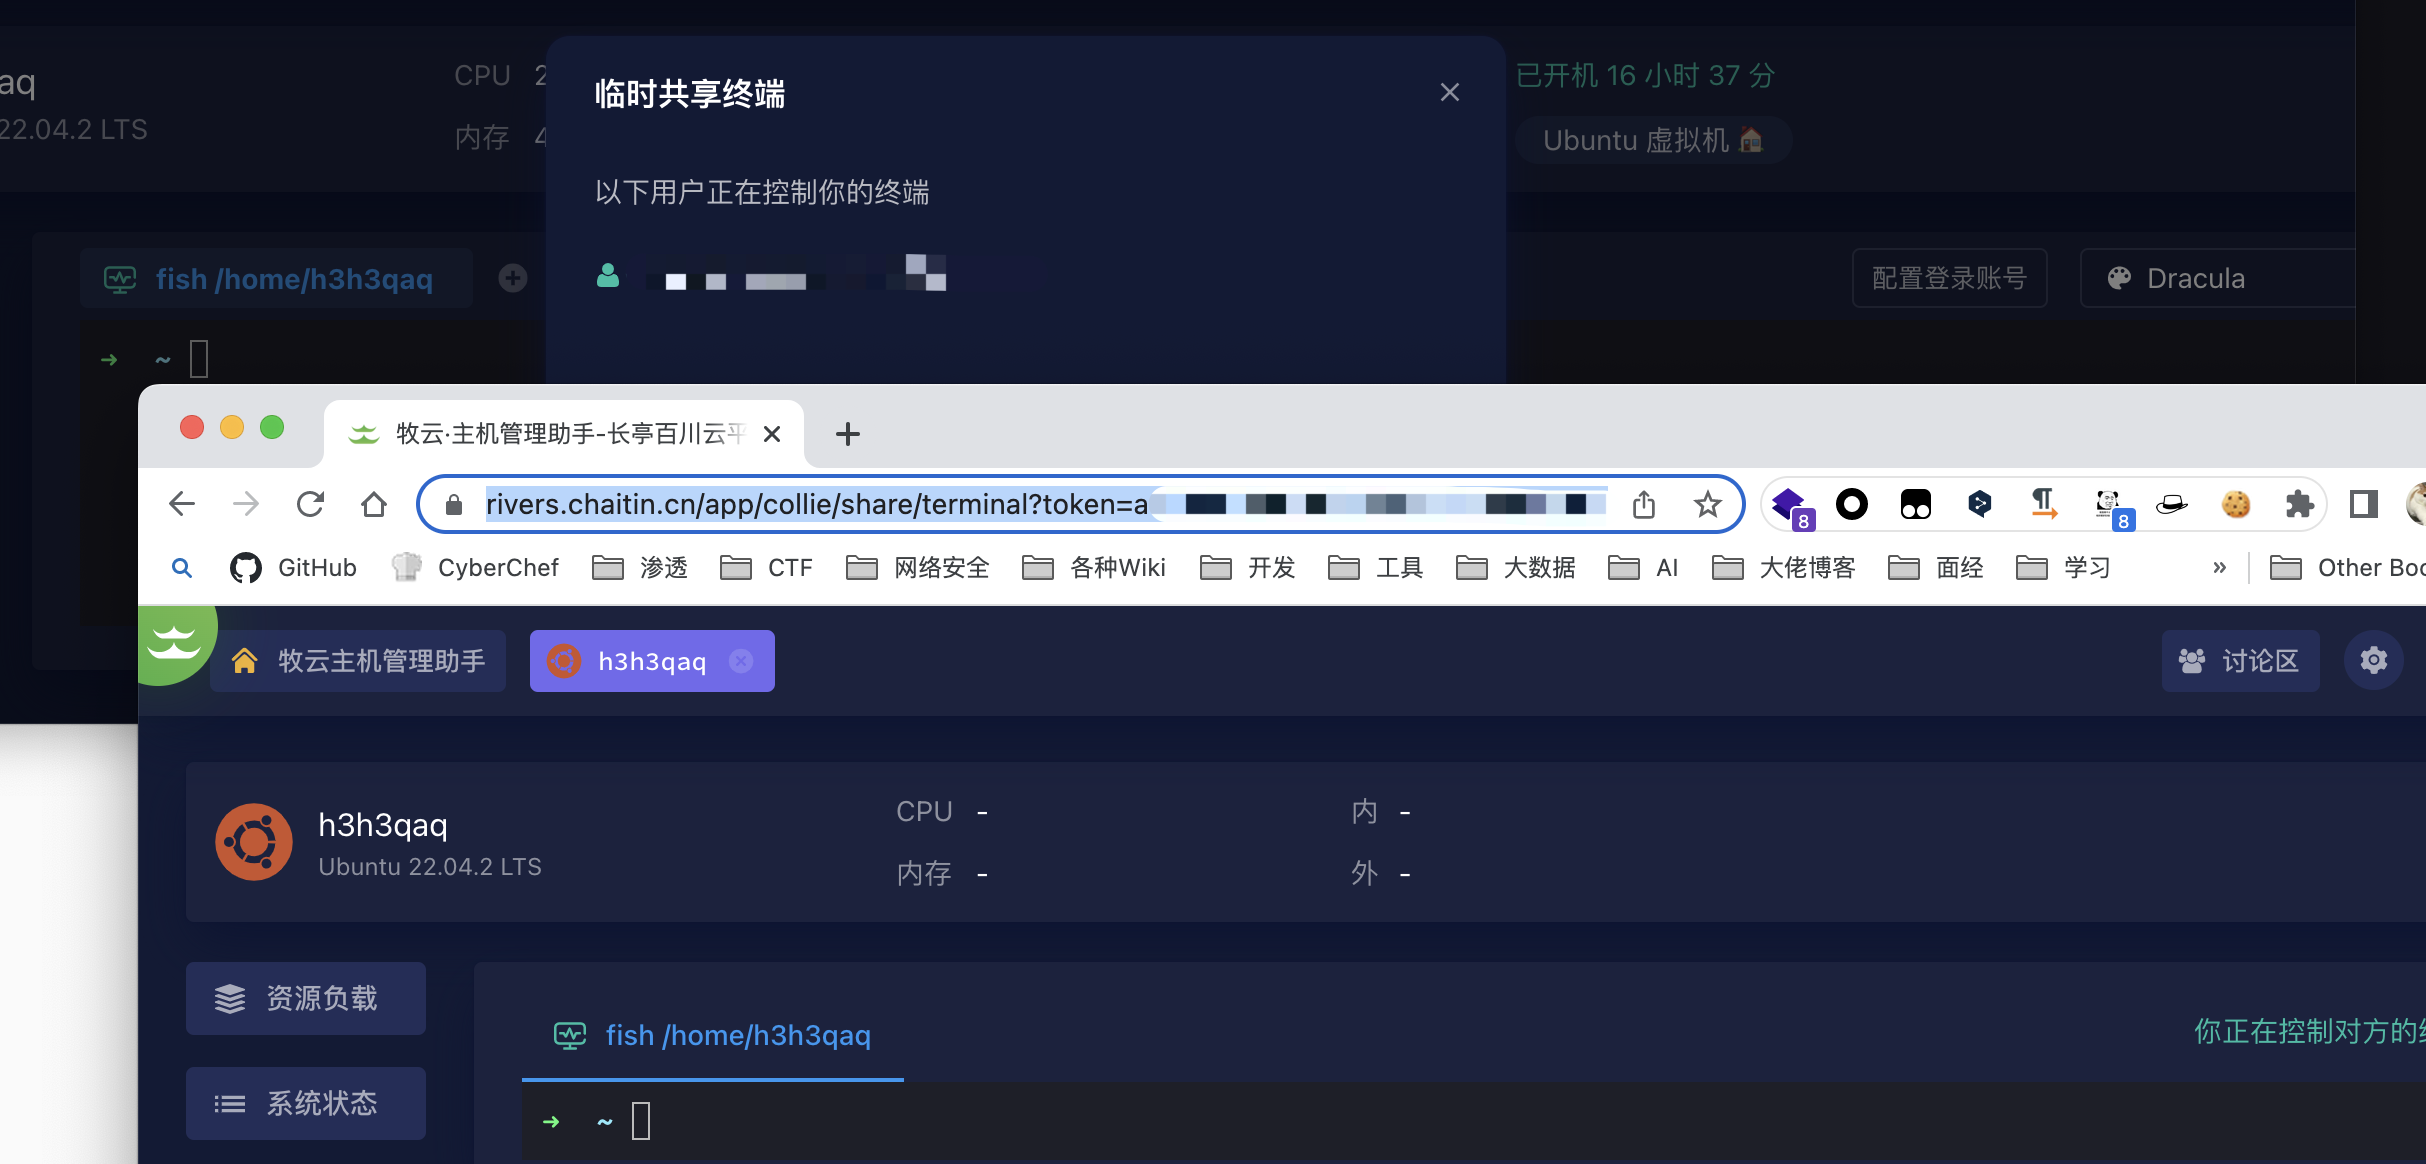This screenshot has width=2426, height=1164.
Task: Open the settings gear in 牧云 header
Action: pos(2373,661)
